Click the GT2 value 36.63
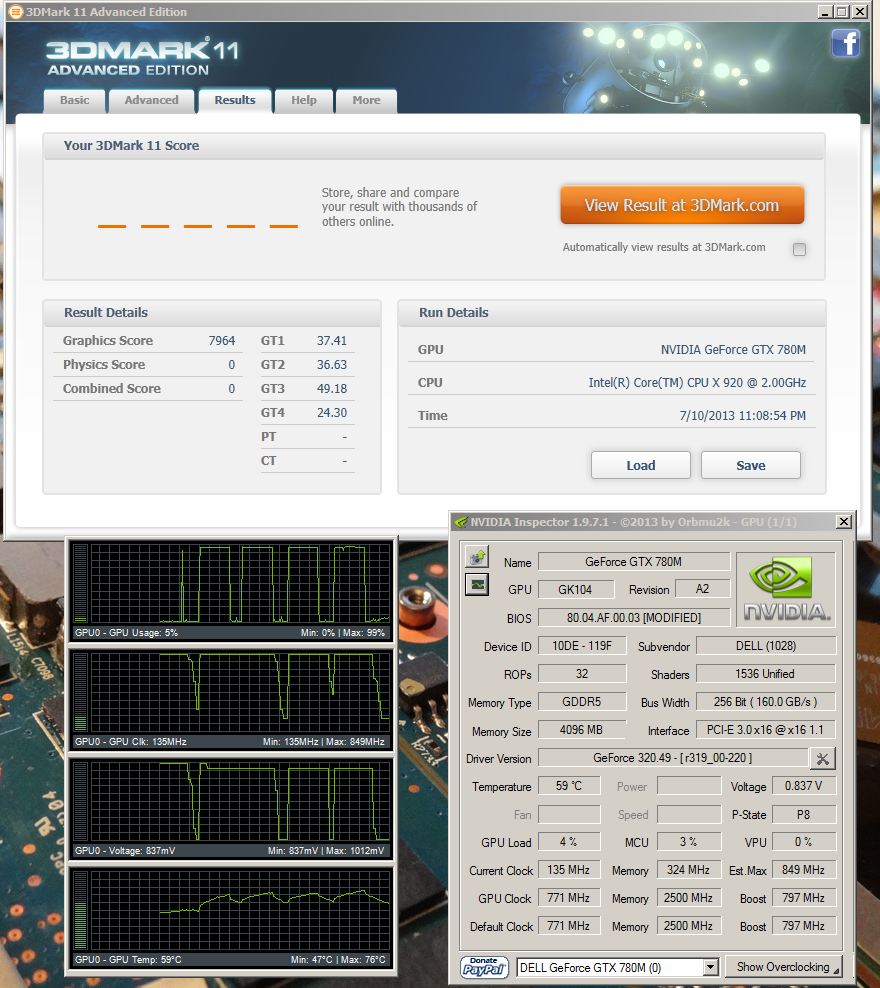The image size is (880, 988). coord(332,365)
